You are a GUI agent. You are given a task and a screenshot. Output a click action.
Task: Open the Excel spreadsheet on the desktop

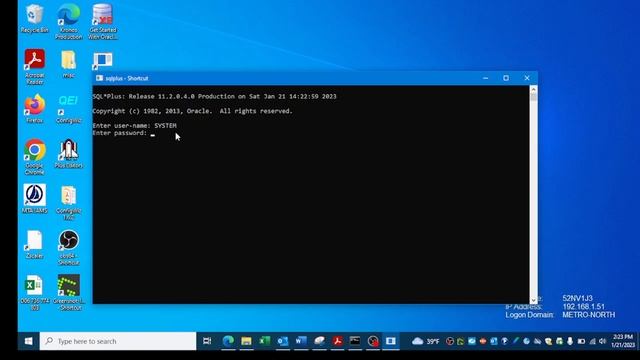(35, 292)
